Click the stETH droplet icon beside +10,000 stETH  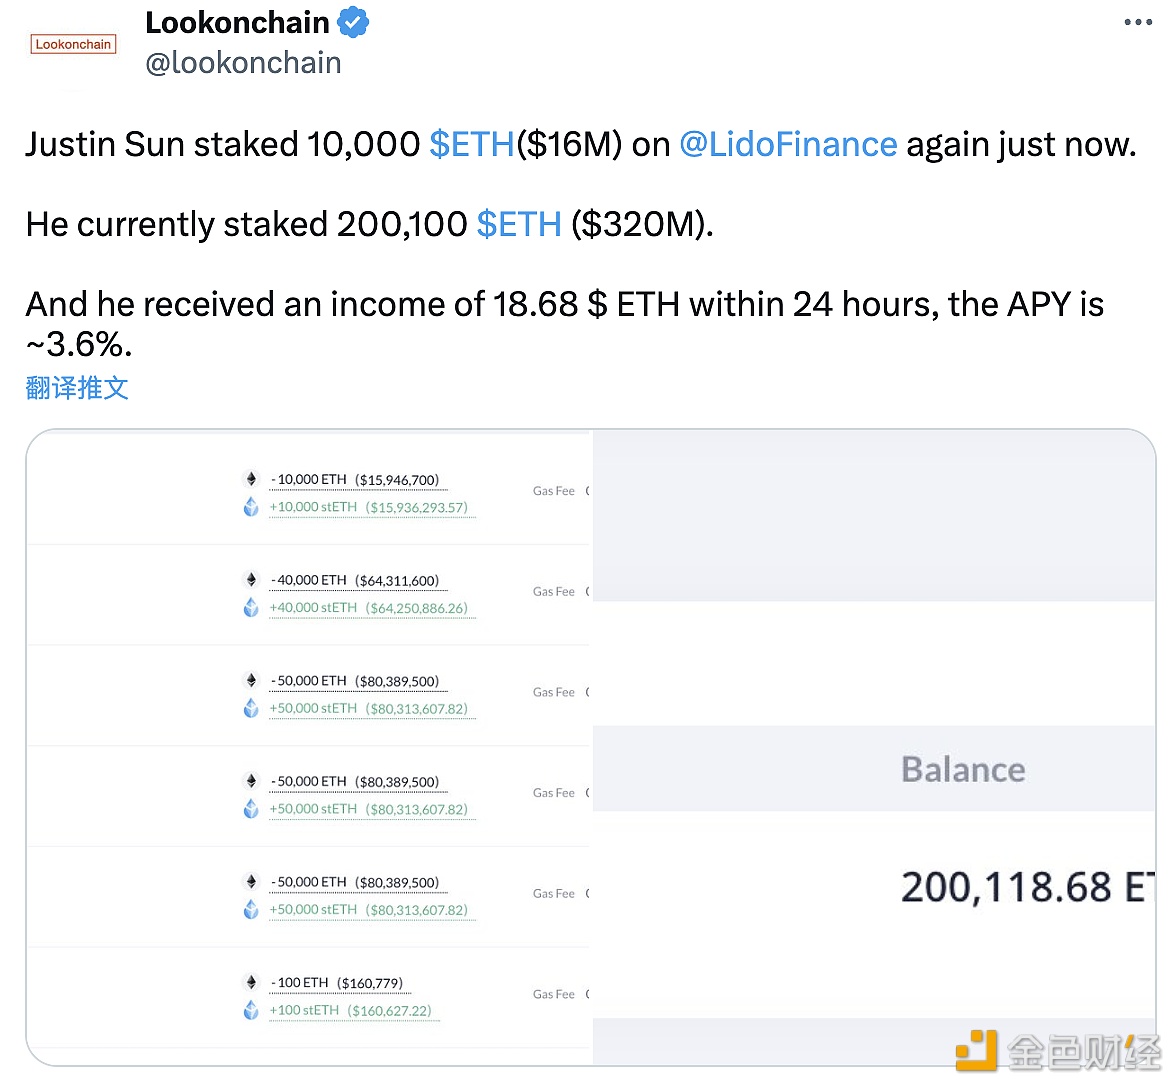click(251, 507)
